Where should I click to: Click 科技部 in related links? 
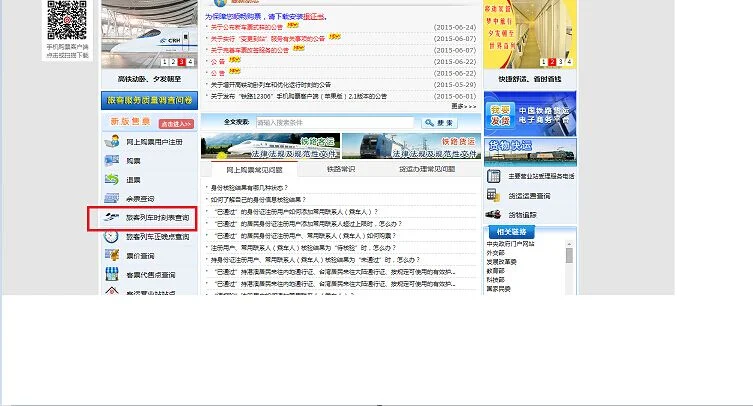(x=495, y=280)
